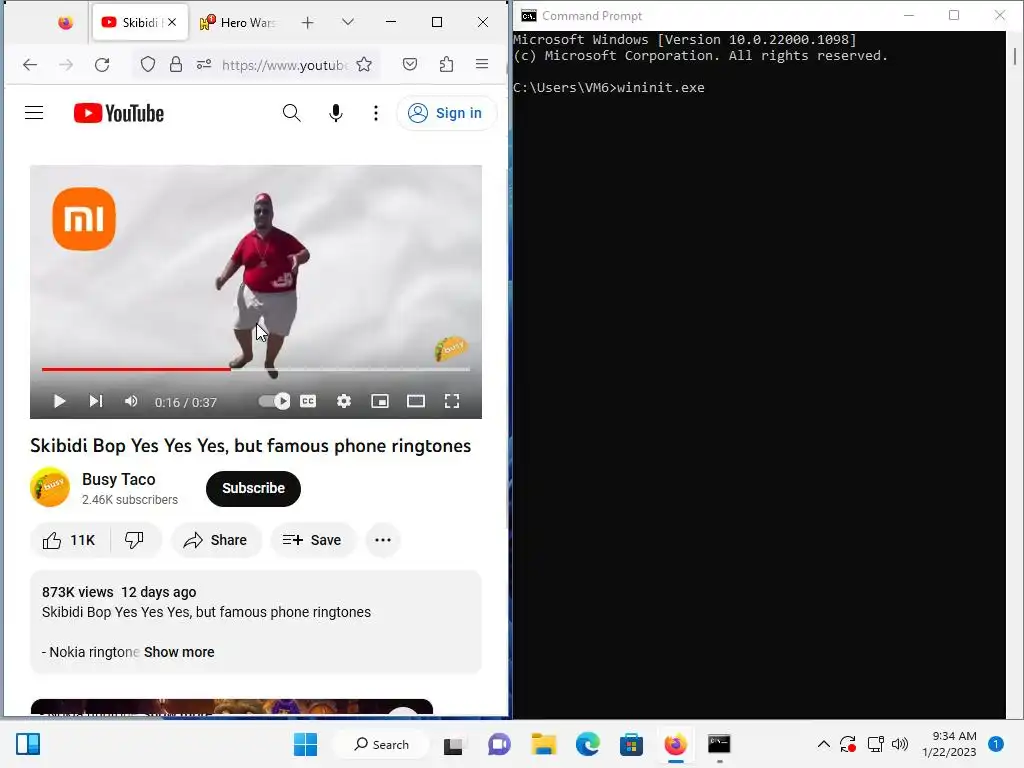The image size is (1024, 768).
Task: Share the video
Action: [216, 540]
